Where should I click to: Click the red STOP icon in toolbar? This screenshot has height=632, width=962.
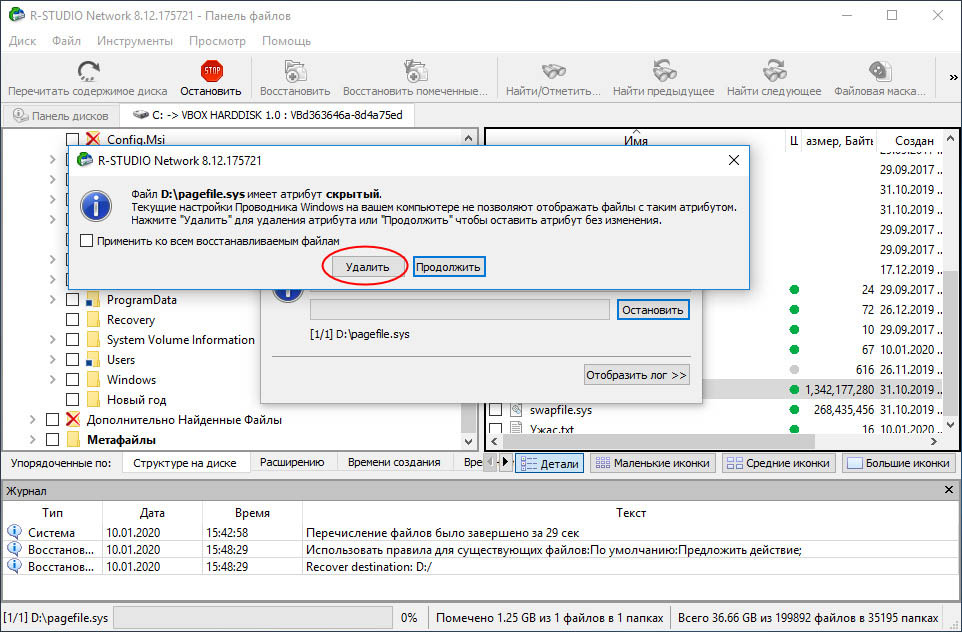pyautogui.click(x=212, y=71)
